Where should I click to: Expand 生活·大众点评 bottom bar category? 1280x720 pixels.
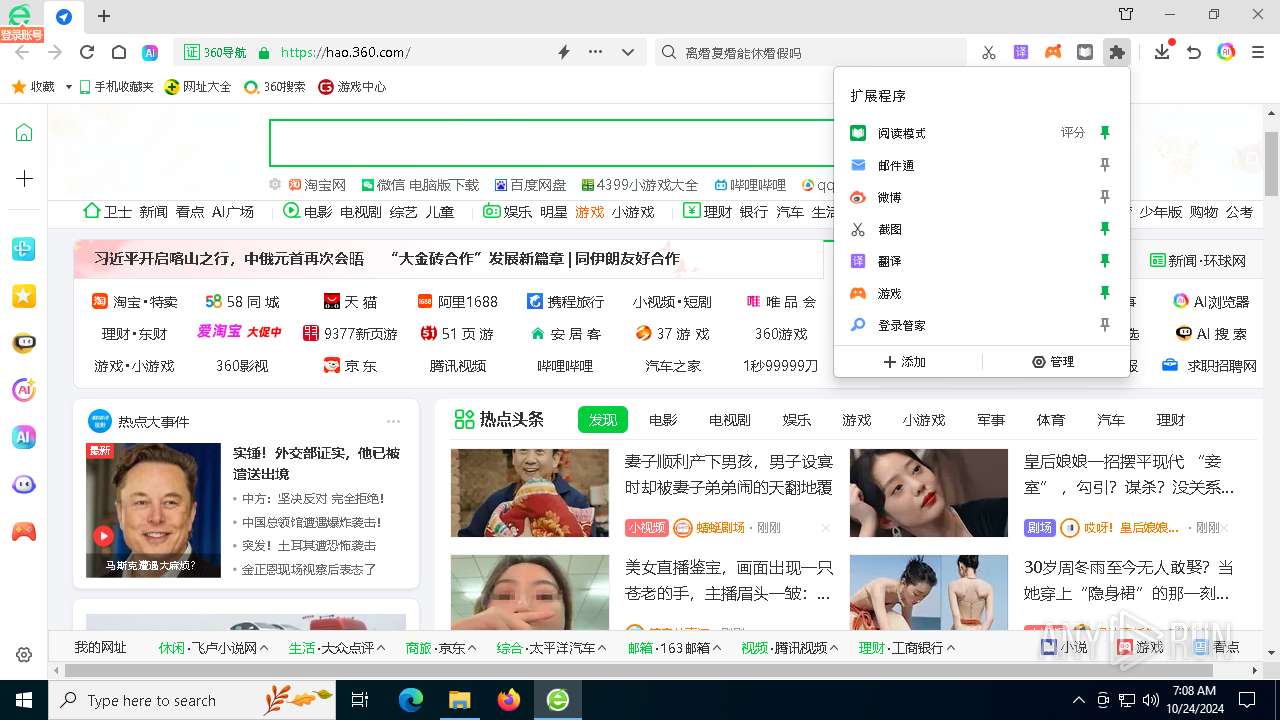382,648
